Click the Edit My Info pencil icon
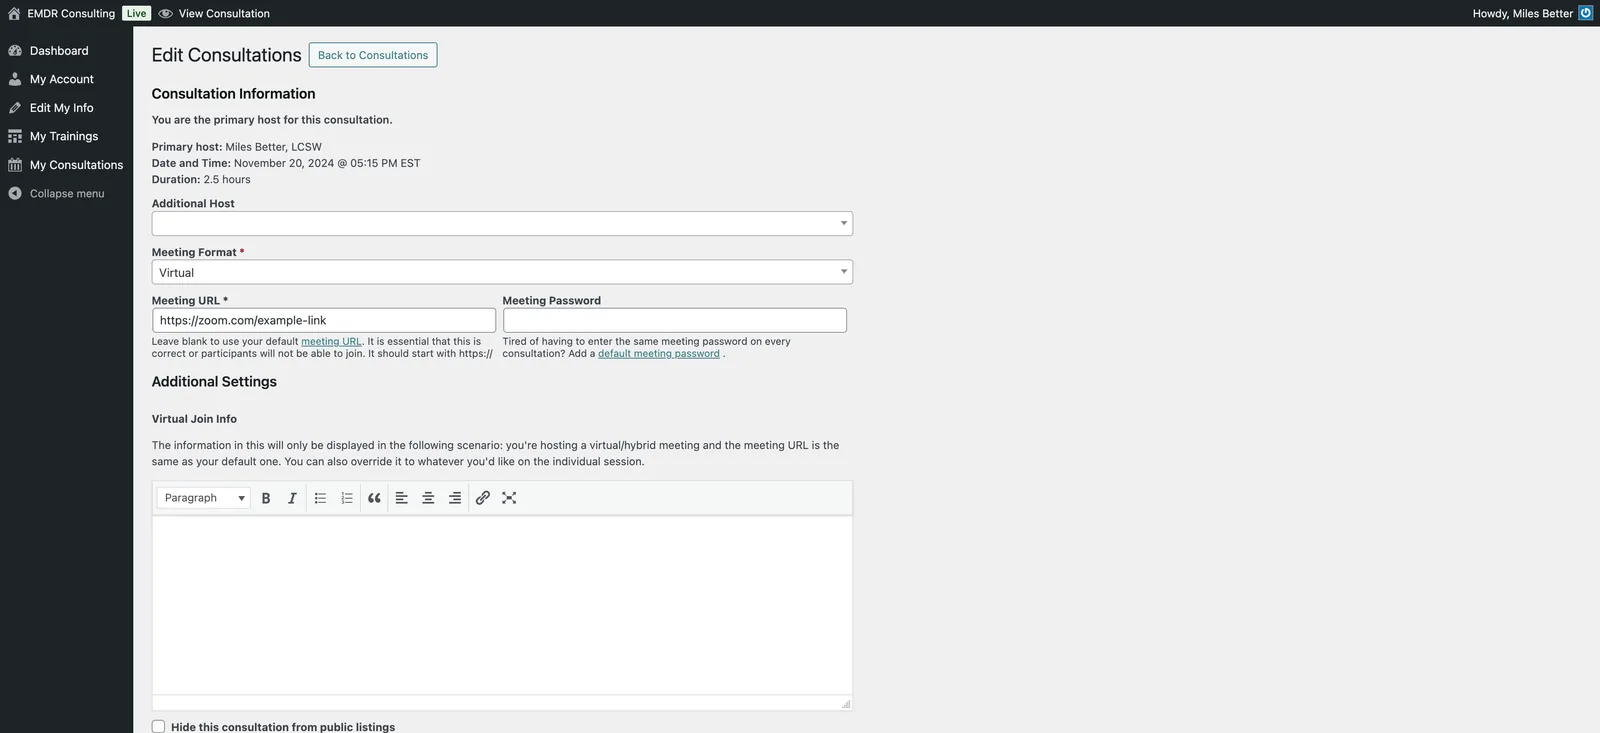Viewport: 1600px width, 733px height. [15, 108]
